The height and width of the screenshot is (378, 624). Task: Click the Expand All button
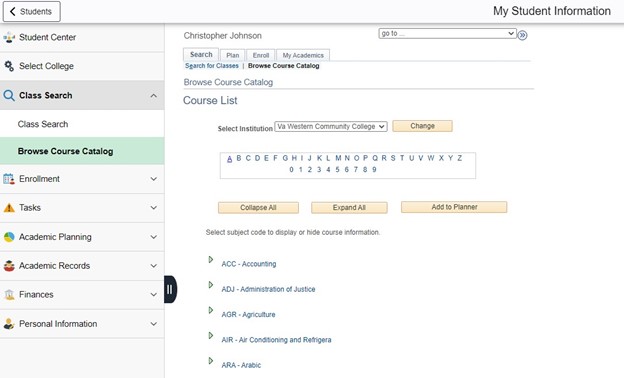tap(349, 208)
